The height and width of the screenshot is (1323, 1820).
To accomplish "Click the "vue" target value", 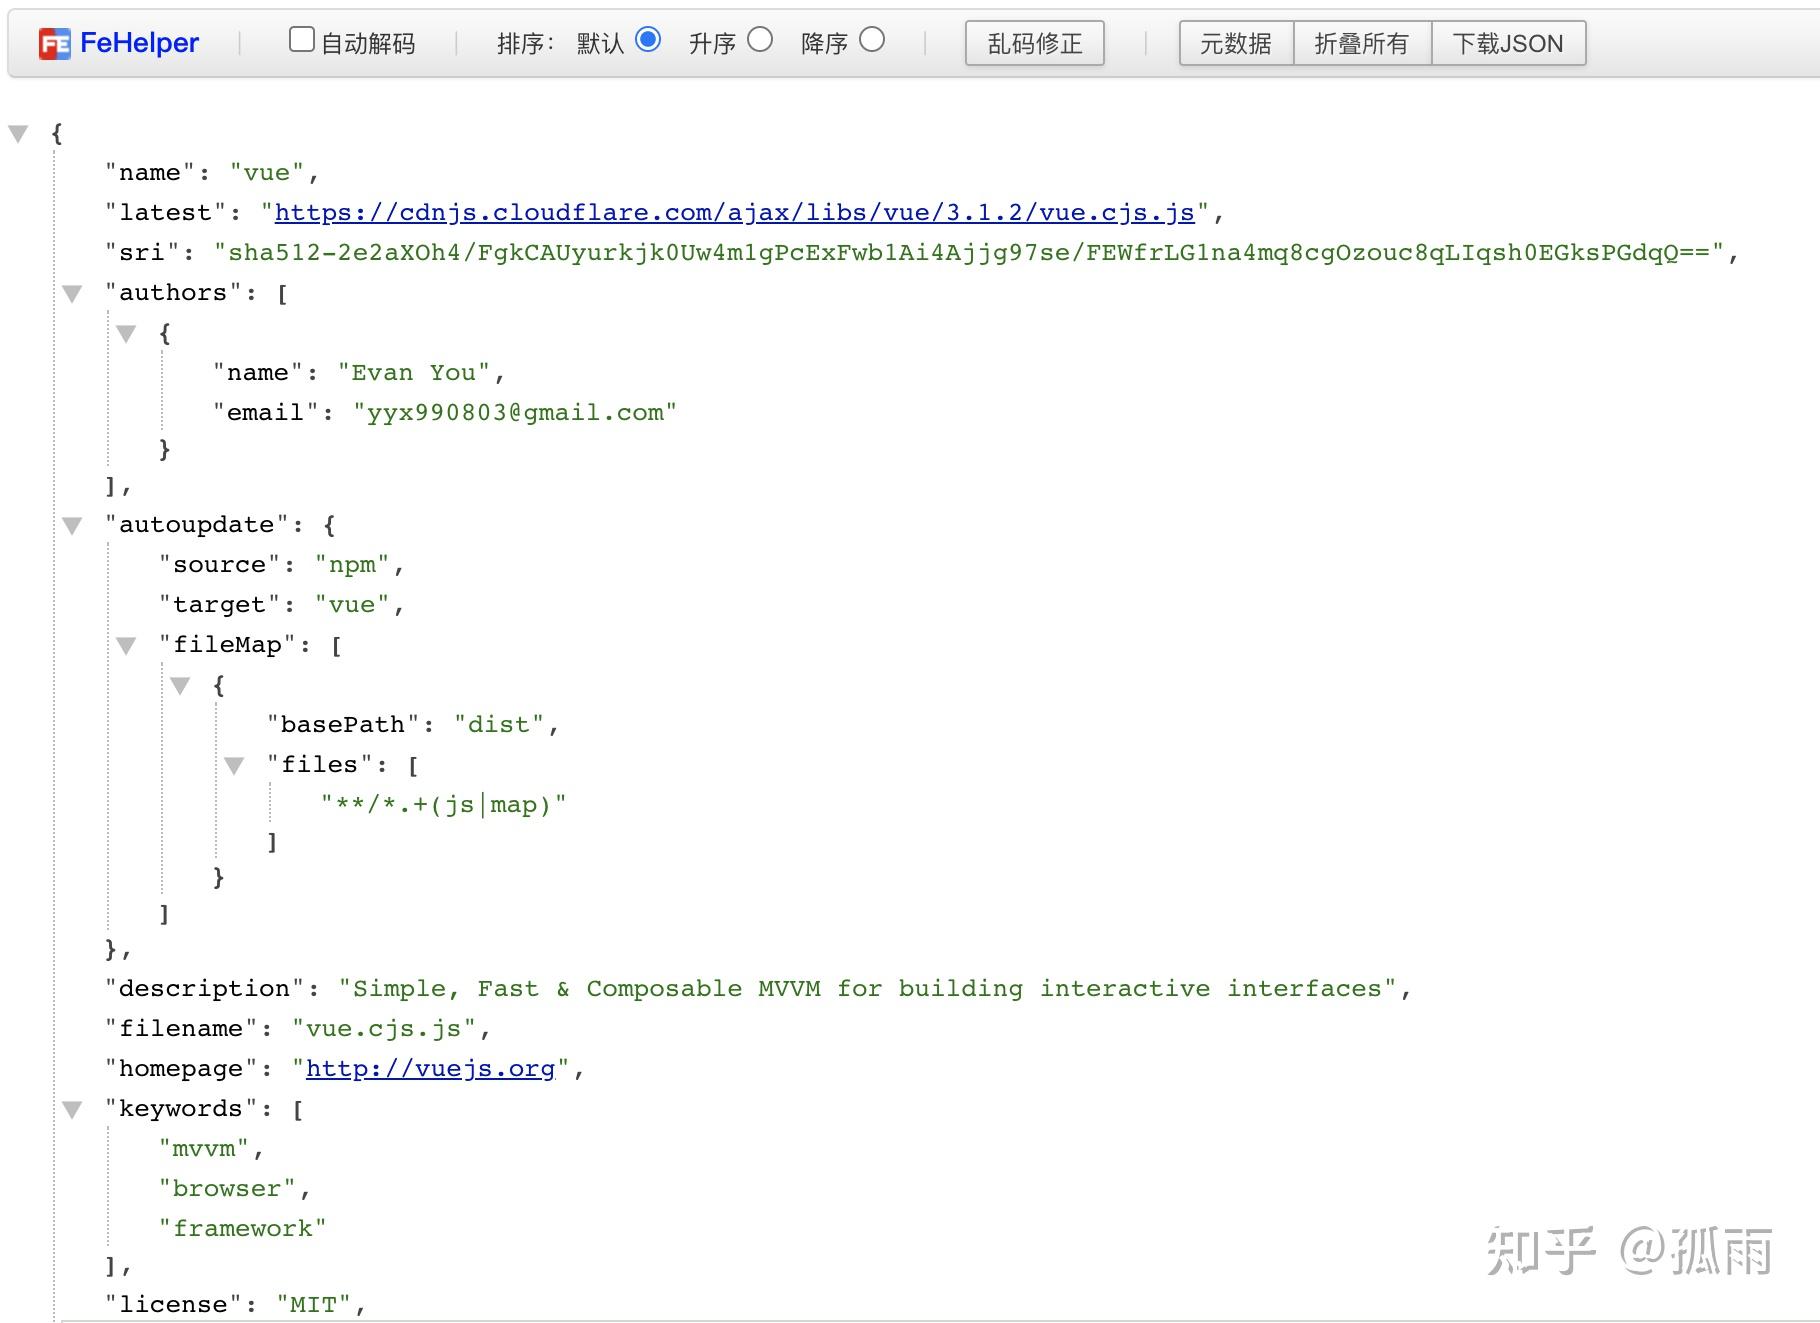I will (352, 605).
